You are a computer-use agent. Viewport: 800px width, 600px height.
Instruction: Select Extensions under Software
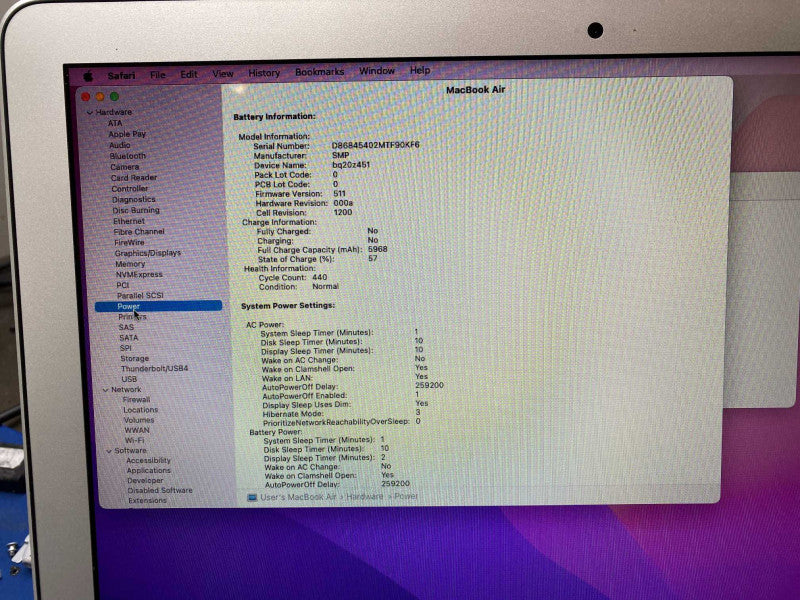click(147, 501)
